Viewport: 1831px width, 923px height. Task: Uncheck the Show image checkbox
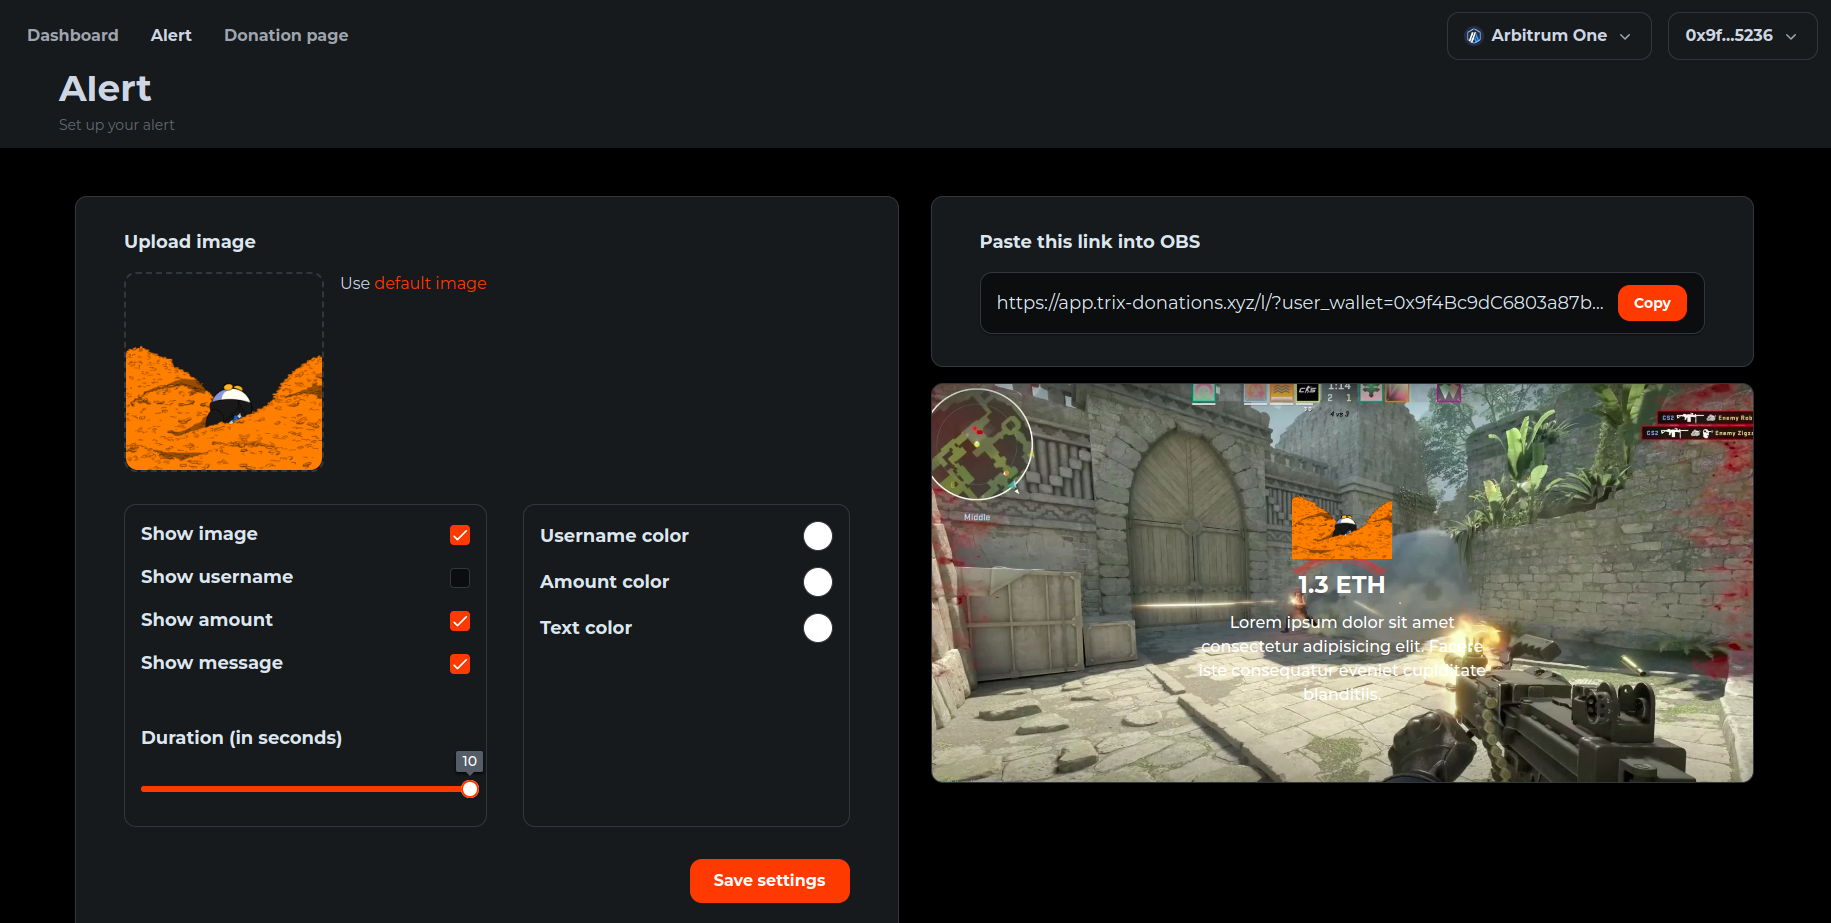[x=460, y=535]
